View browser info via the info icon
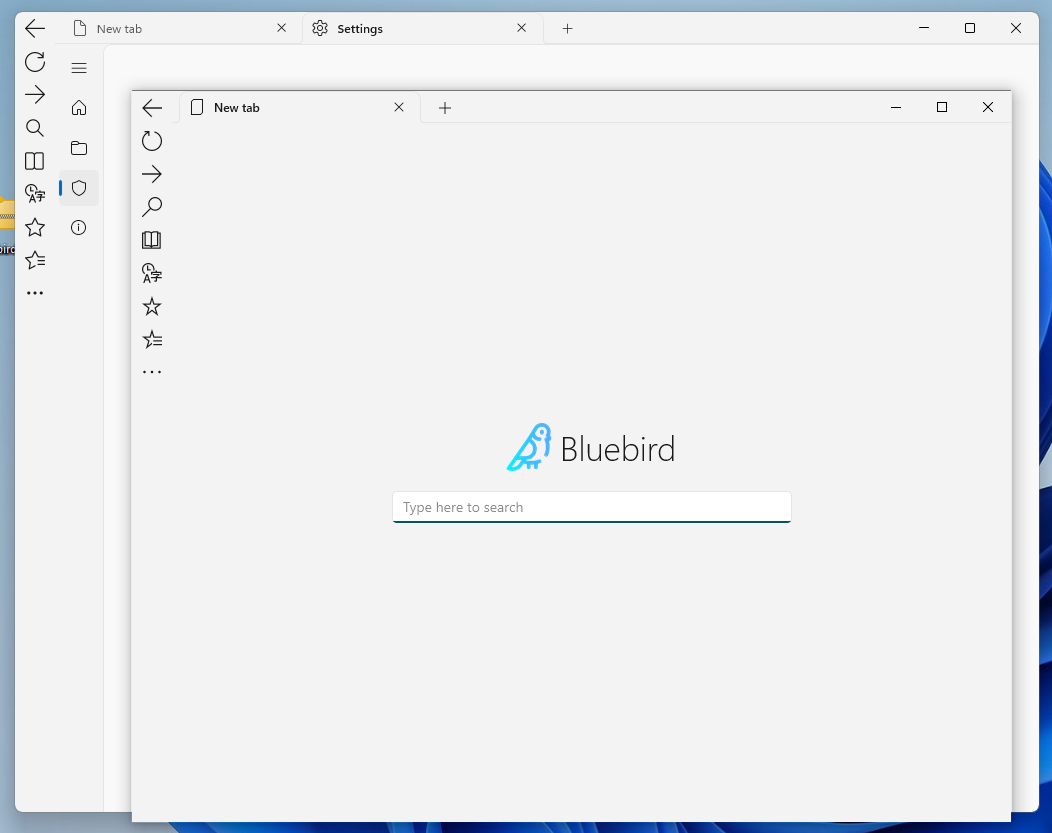The height and width of the screenshot is (833, 1052). pos(78,227)
